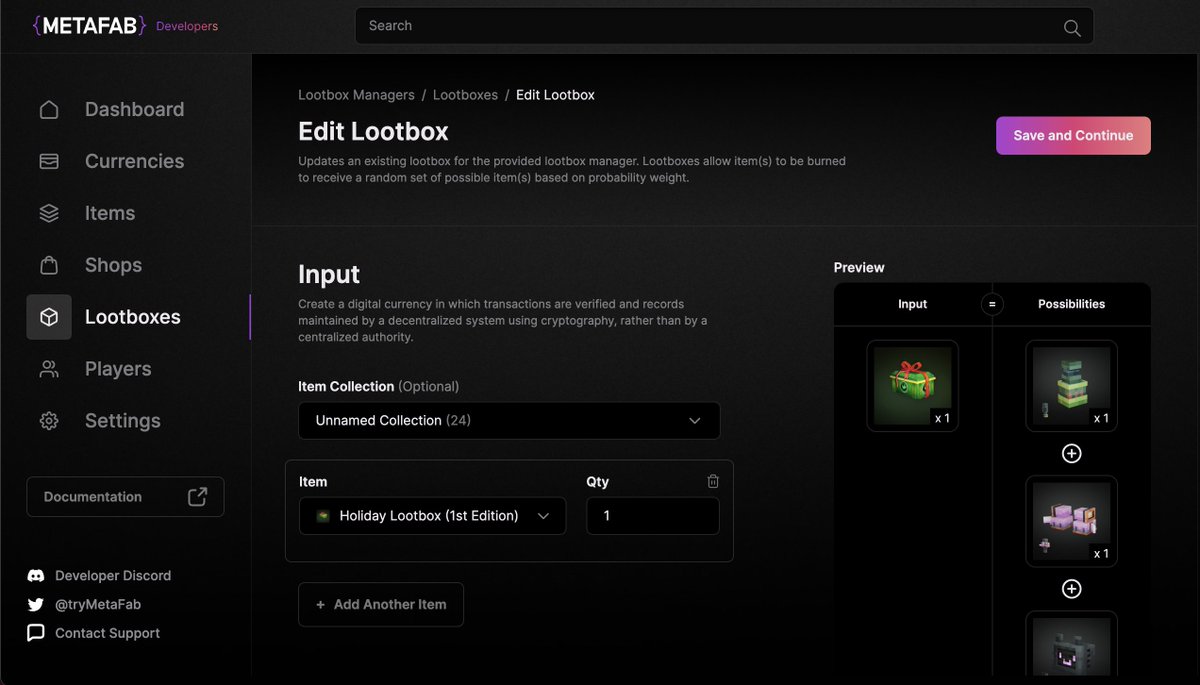Expand the Item Collection dropdown

click(509, 420)
